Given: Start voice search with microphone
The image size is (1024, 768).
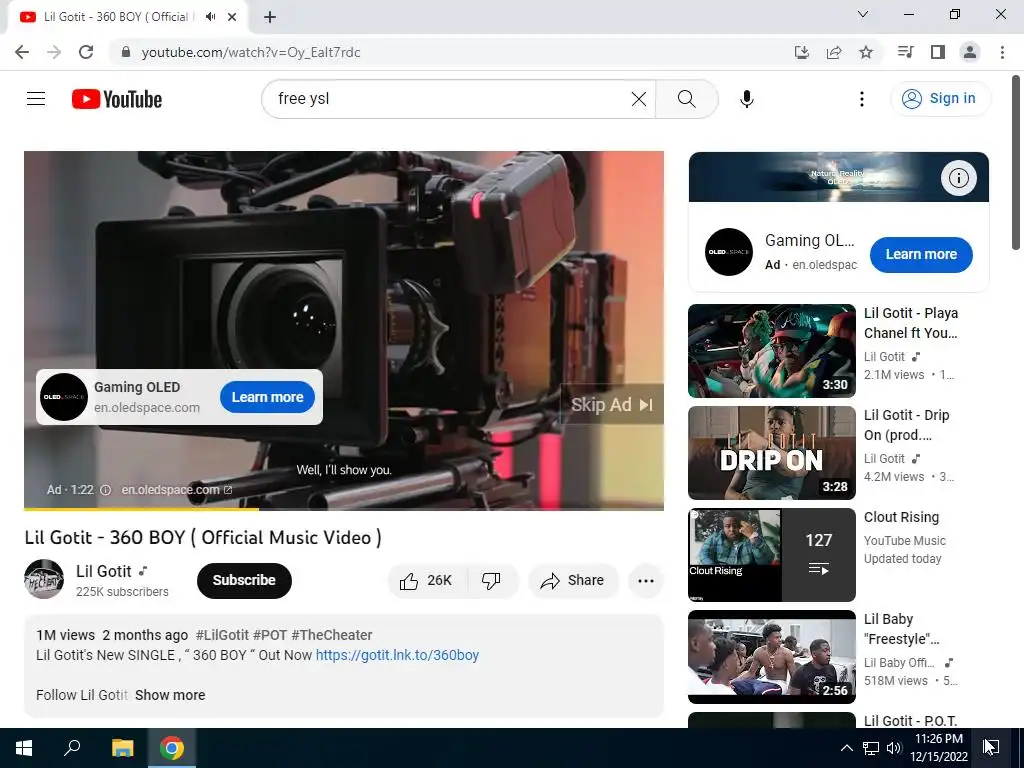Looking at the screenshot, I should [x=746, y=99].
